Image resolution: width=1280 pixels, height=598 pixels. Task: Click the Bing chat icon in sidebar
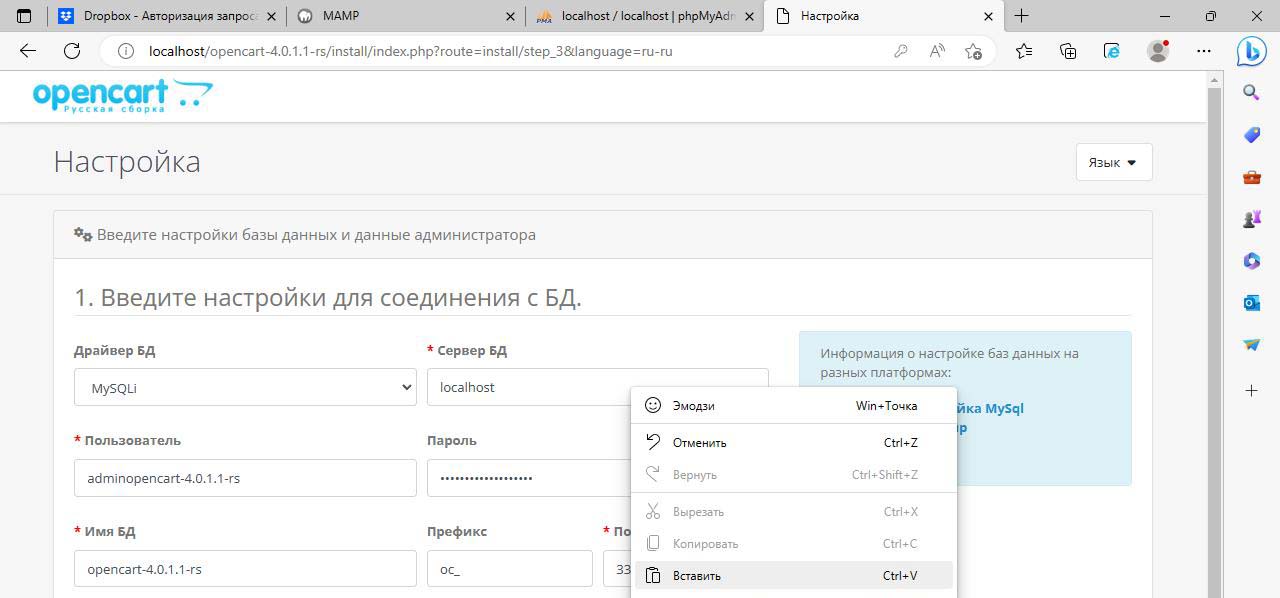pos(1251,51)
